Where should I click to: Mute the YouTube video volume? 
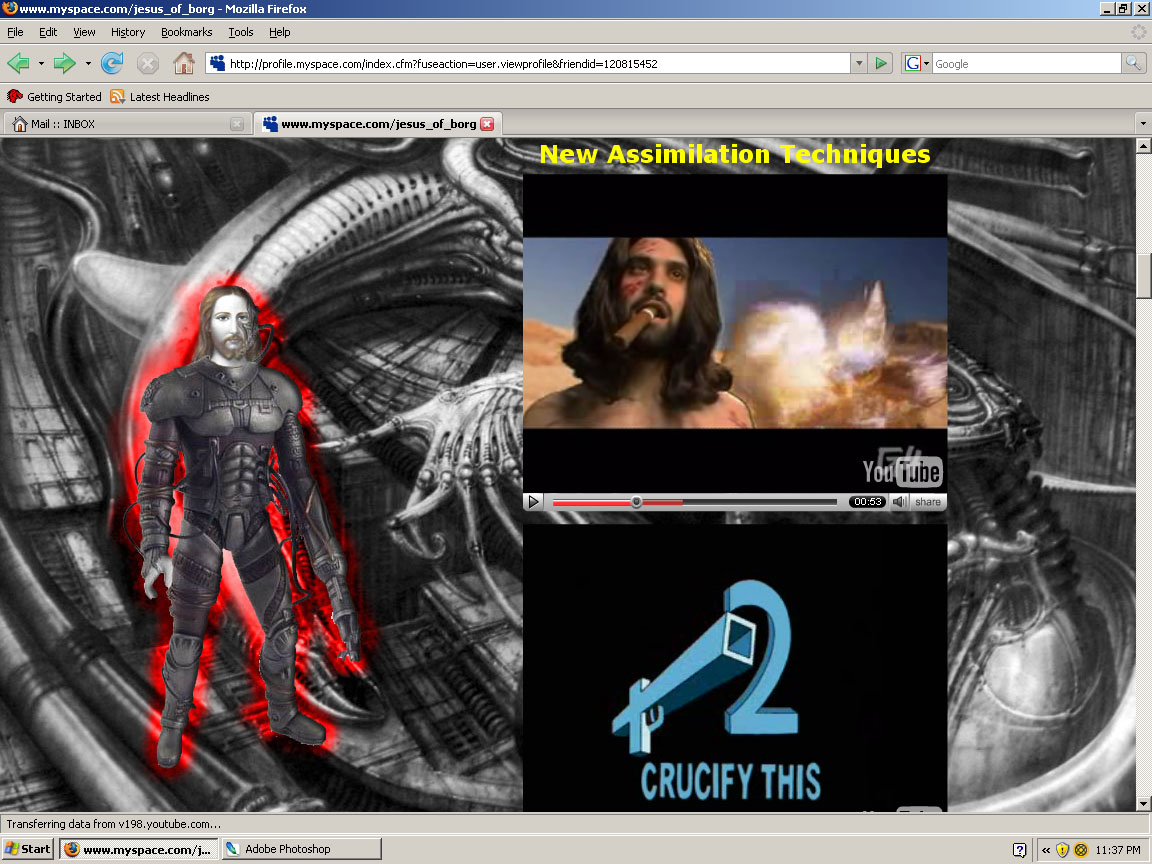[x=899, y=502]
